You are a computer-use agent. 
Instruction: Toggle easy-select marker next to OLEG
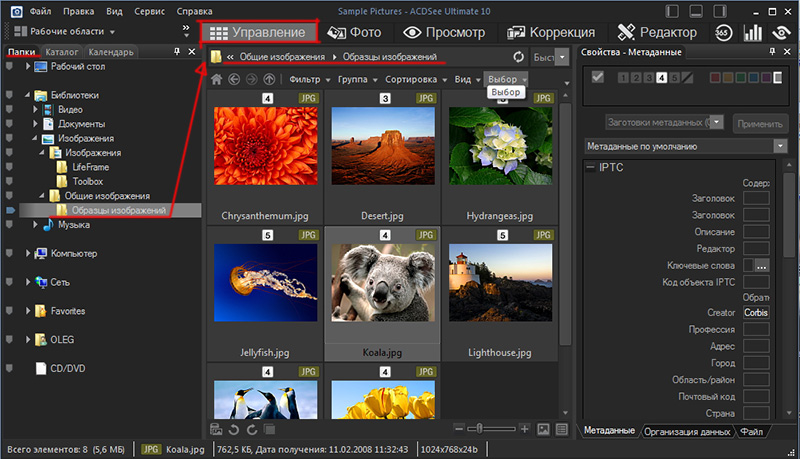9,340
